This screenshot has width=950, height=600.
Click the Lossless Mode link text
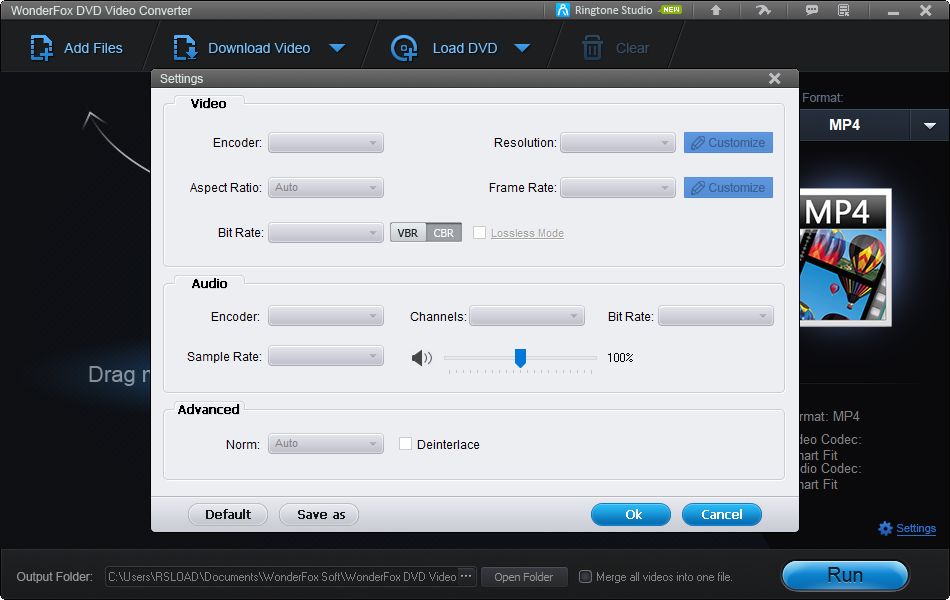click(x=527, y=233)
